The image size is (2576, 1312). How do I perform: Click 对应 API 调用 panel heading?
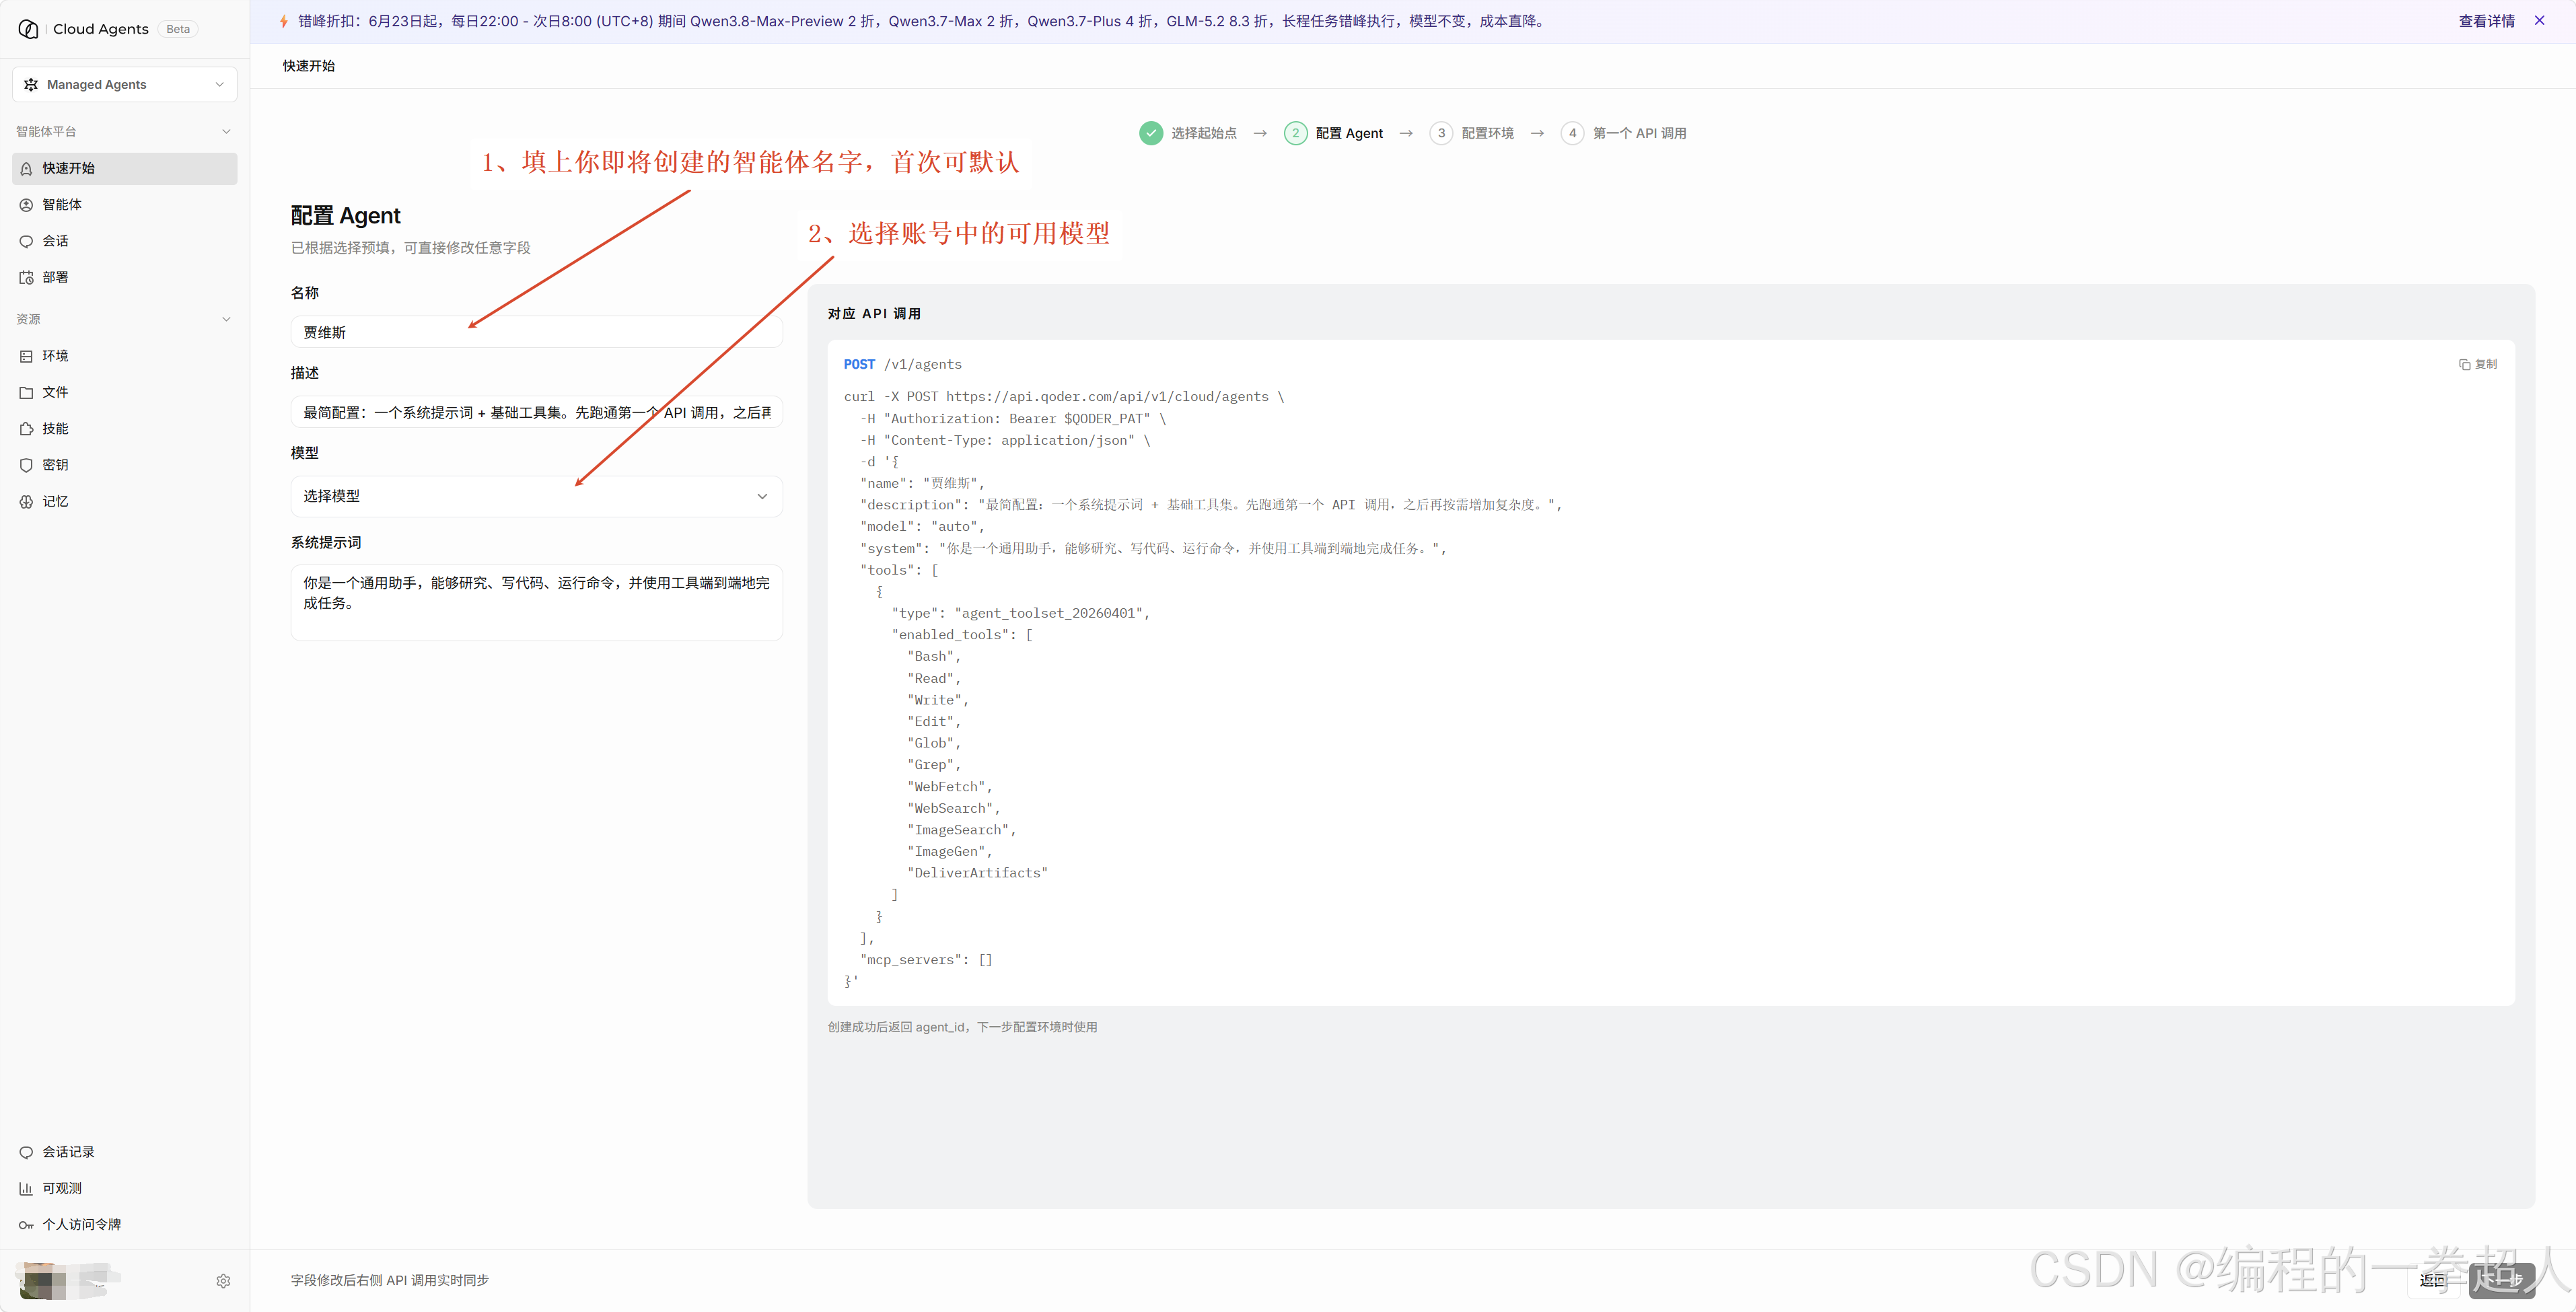pyautogui.click(x=874, y=313)
